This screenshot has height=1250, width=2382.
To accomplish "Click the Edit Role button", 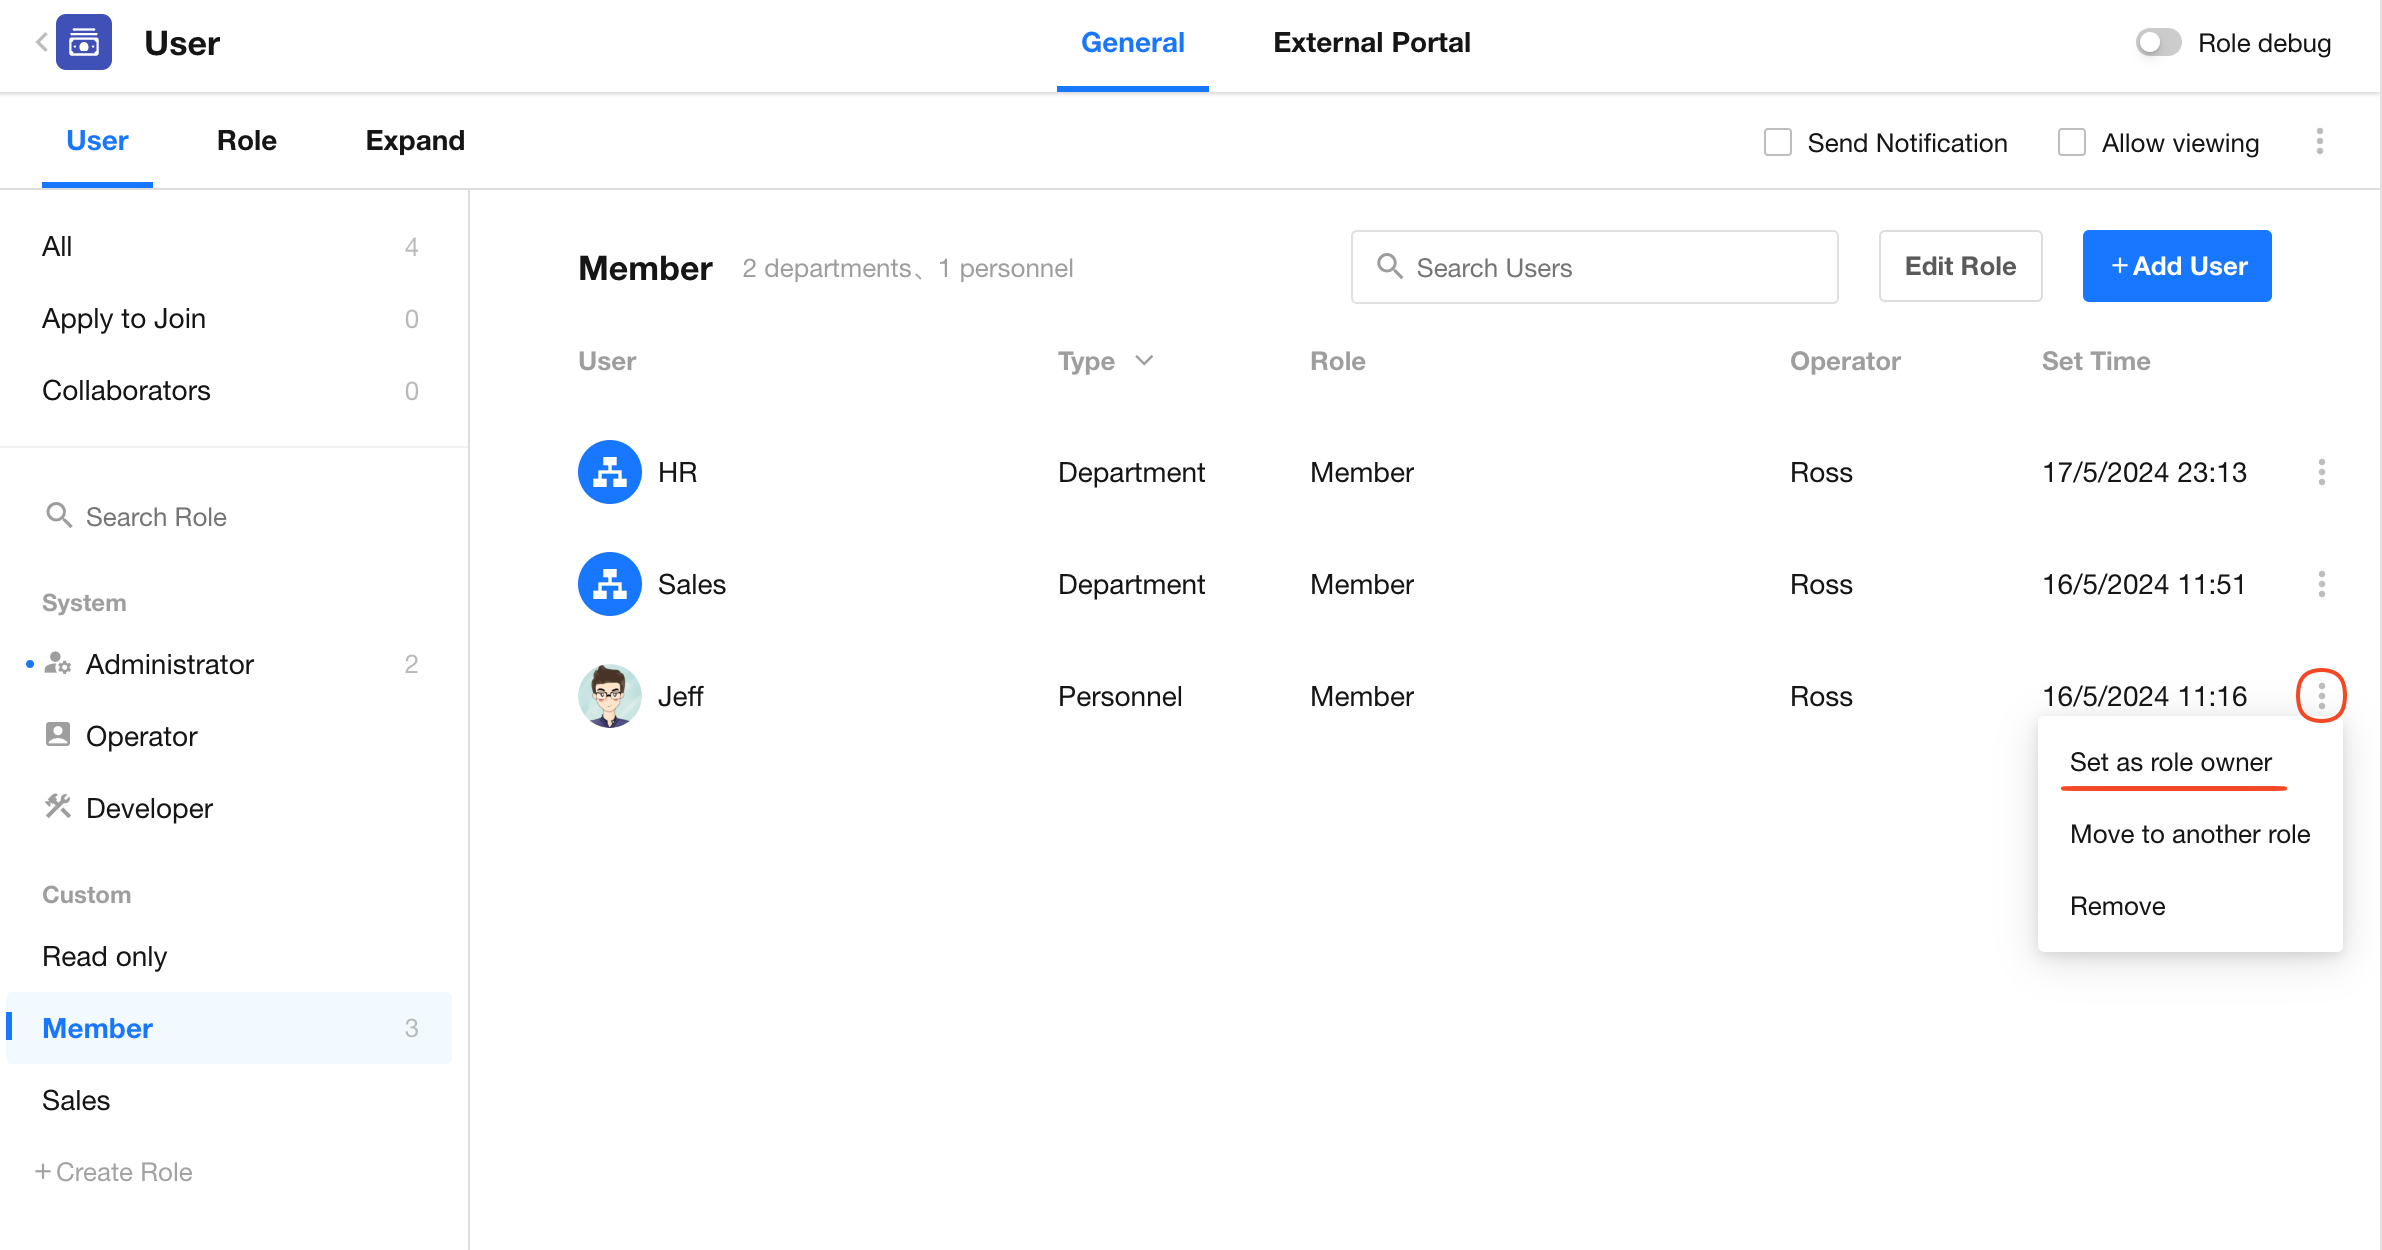I will pyautogui.click(x=1959, y=266).
